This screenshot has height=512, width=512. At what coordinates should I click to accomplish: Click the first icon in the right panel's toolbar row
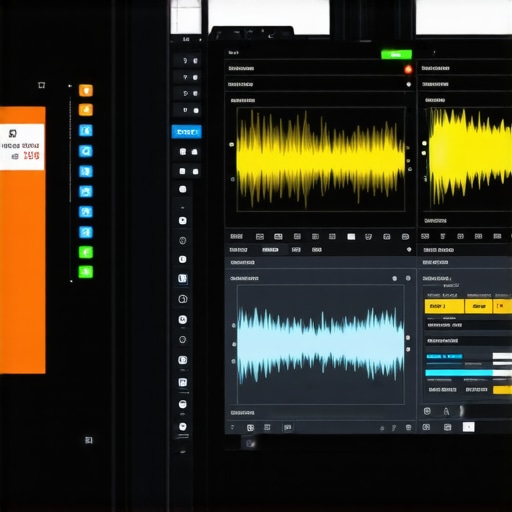(425, 236)
